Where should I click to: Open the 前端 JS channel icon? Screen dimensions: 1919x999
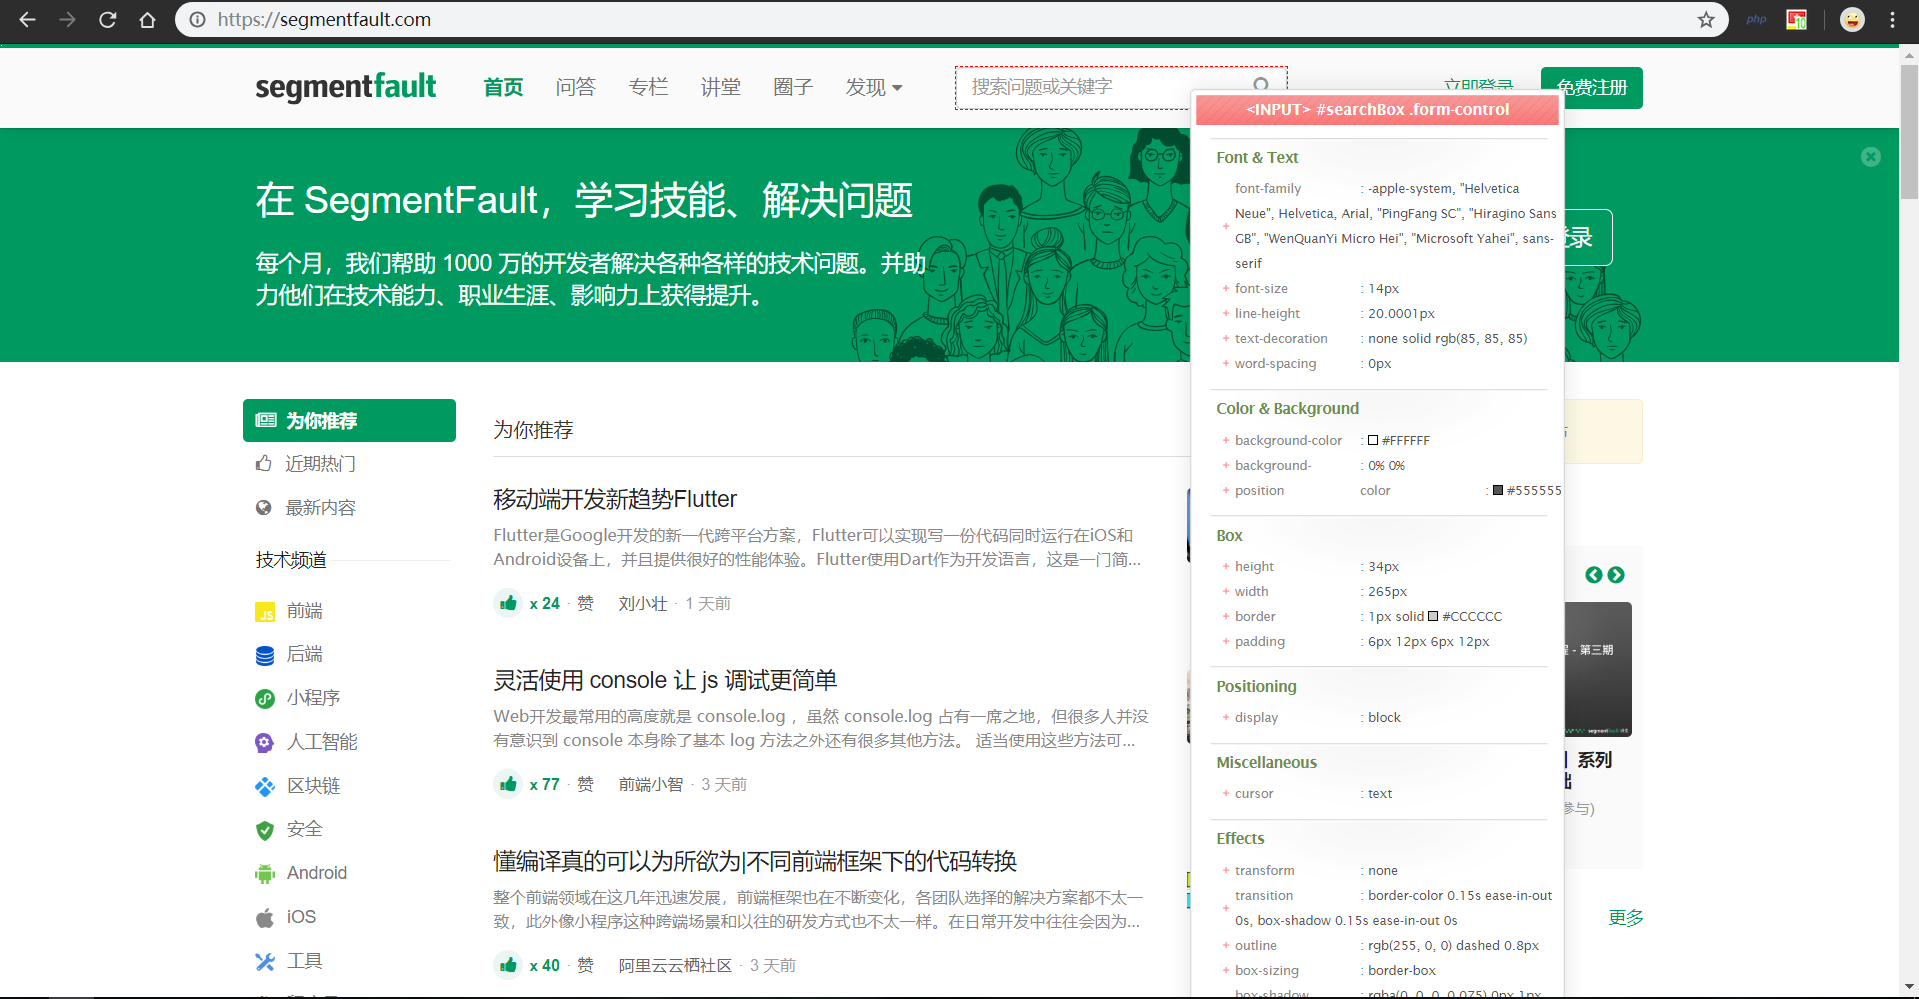265,611
